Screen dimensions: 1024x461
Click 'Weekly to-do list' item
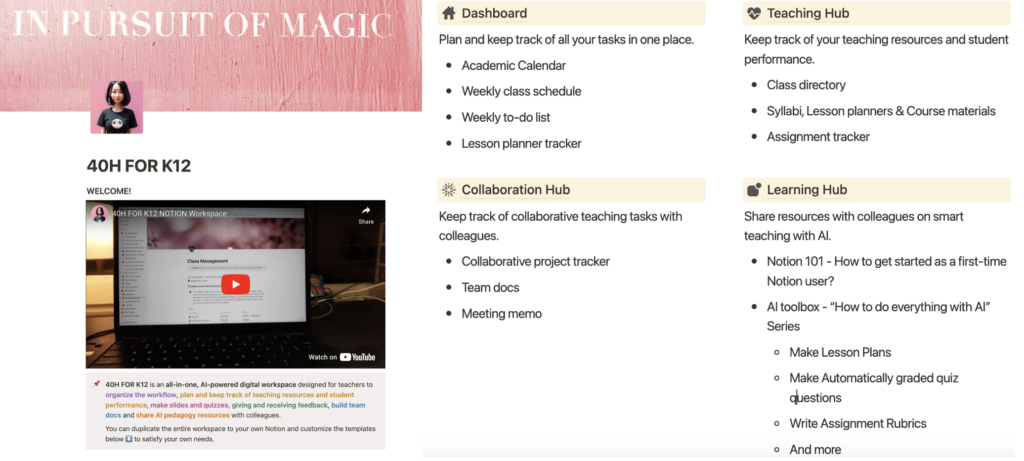pos(505,118)
